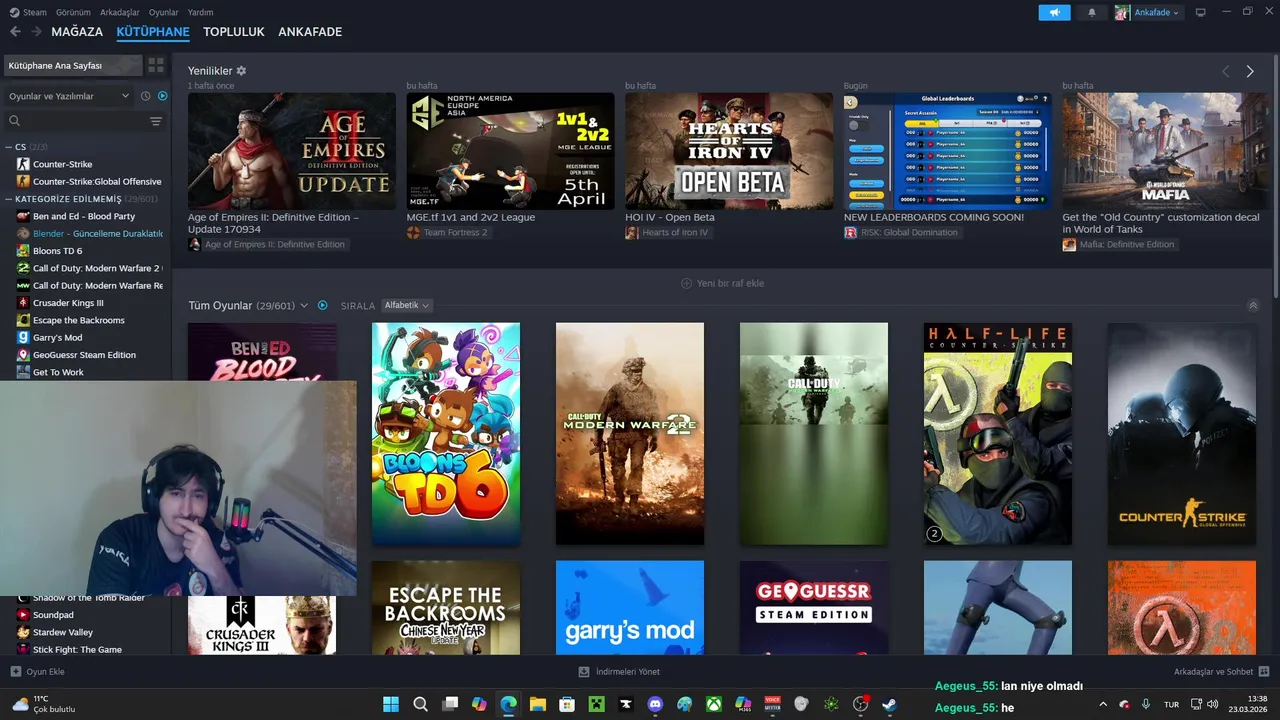Screen dimensions: 1280x720
Task: Open the ANKAFADE profile tab
Action: coord(310,32)
